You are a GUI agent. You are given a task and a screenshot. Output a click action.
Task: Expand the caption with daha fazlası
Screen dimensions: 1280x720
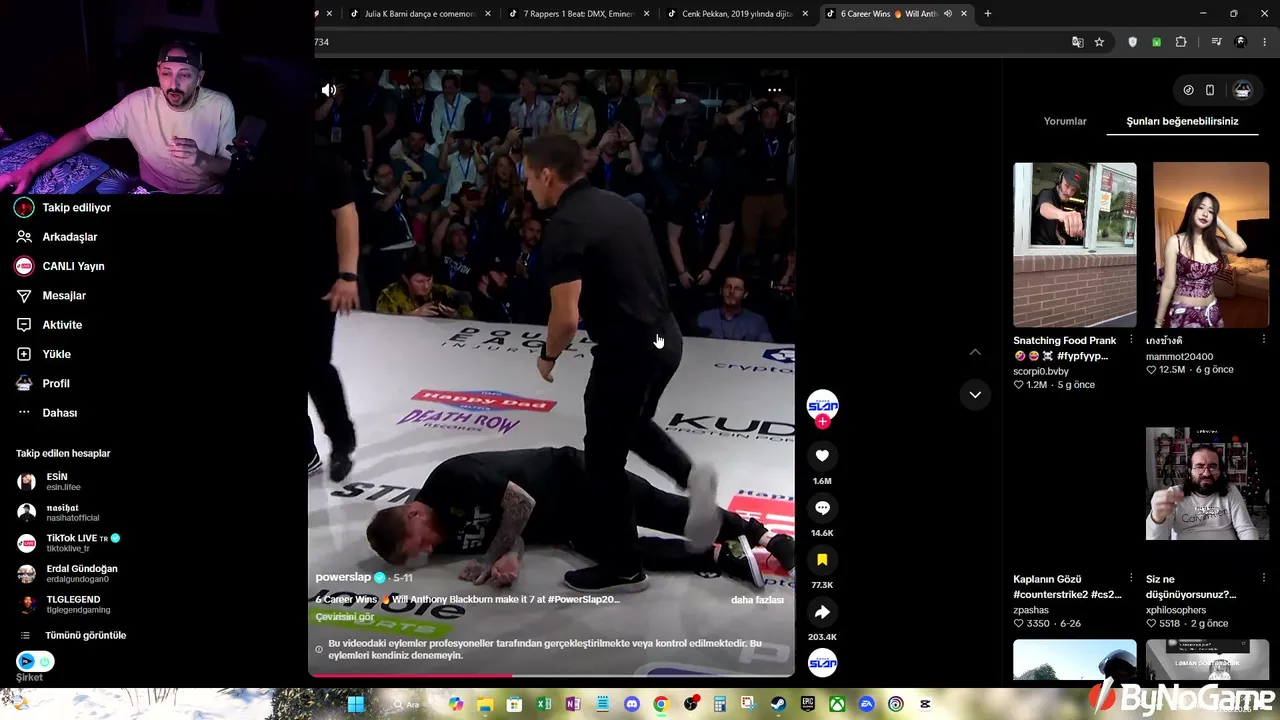(x=757, y=600)
